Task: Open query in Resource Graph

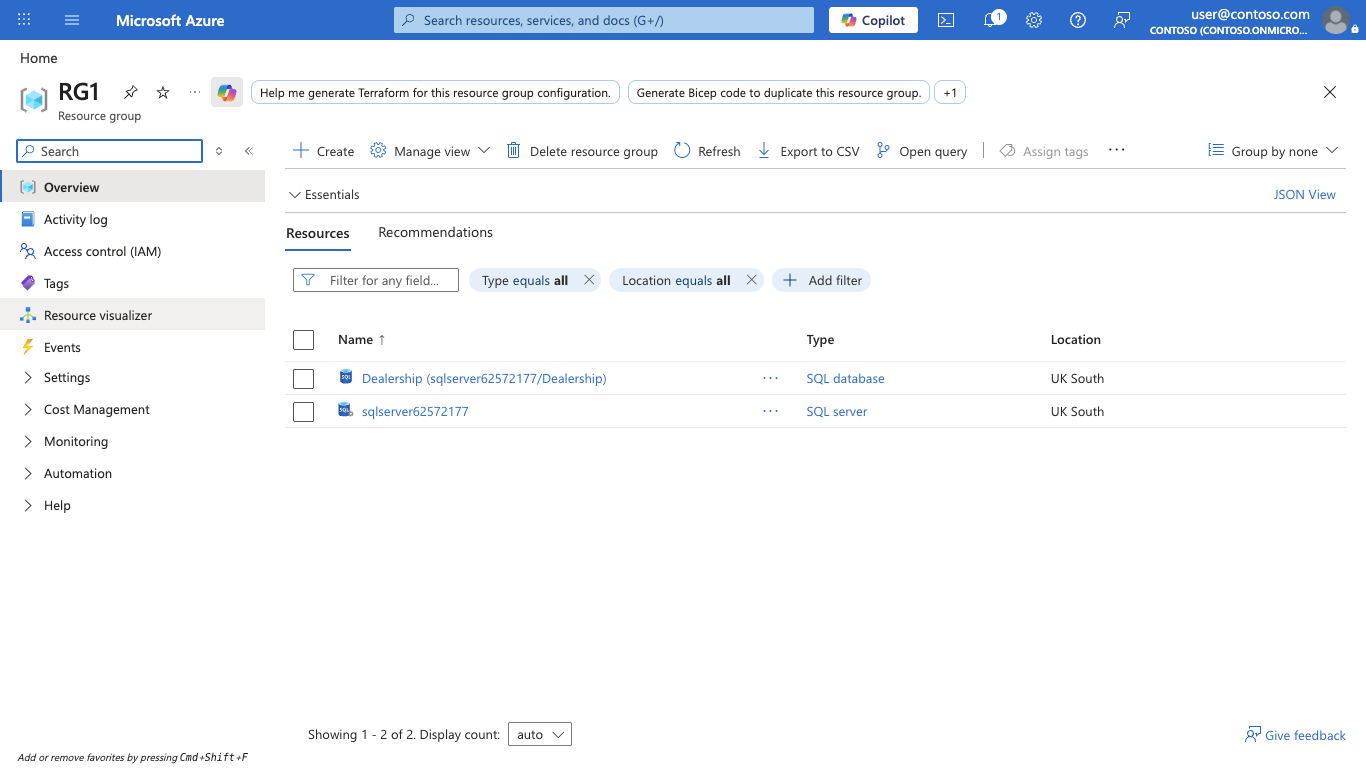Action: click(921, 151)
